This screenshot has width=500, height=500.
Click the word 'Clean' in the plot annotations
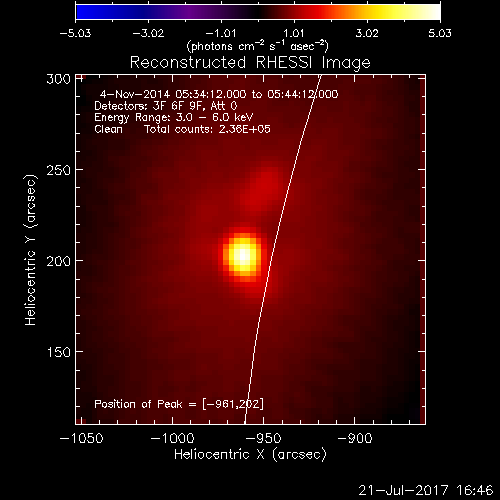tap(108, 129)
